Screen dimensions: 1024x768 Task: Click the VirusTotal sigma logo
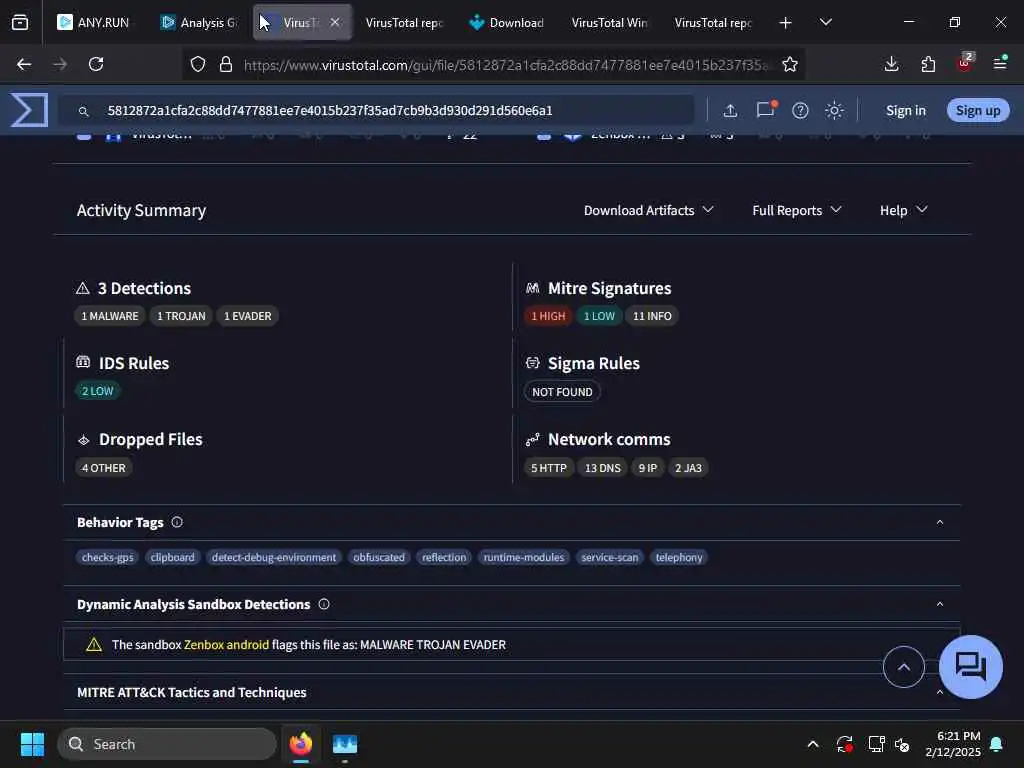[x=29, y=110]
